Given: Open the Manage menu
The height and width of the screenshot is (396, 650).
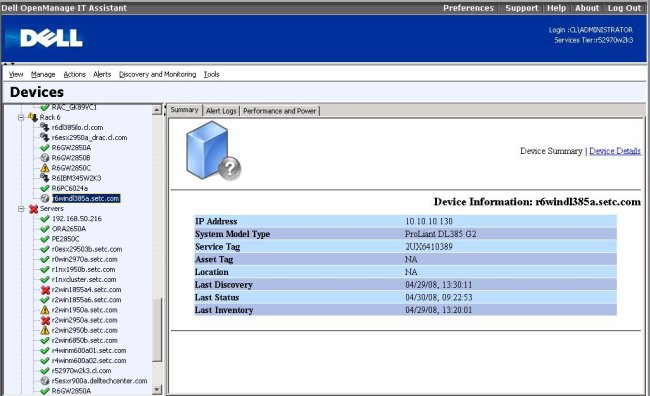Looking at the screenshot, I should (x=43, y=74).
